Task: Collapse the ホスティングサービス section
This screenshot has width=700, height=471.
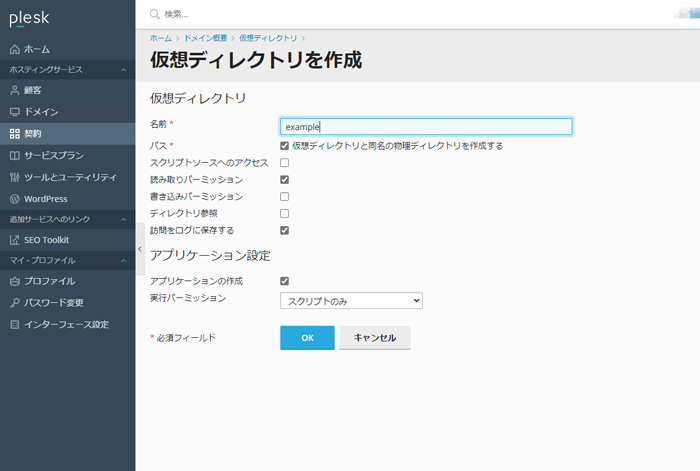Action: click(123, 70)
